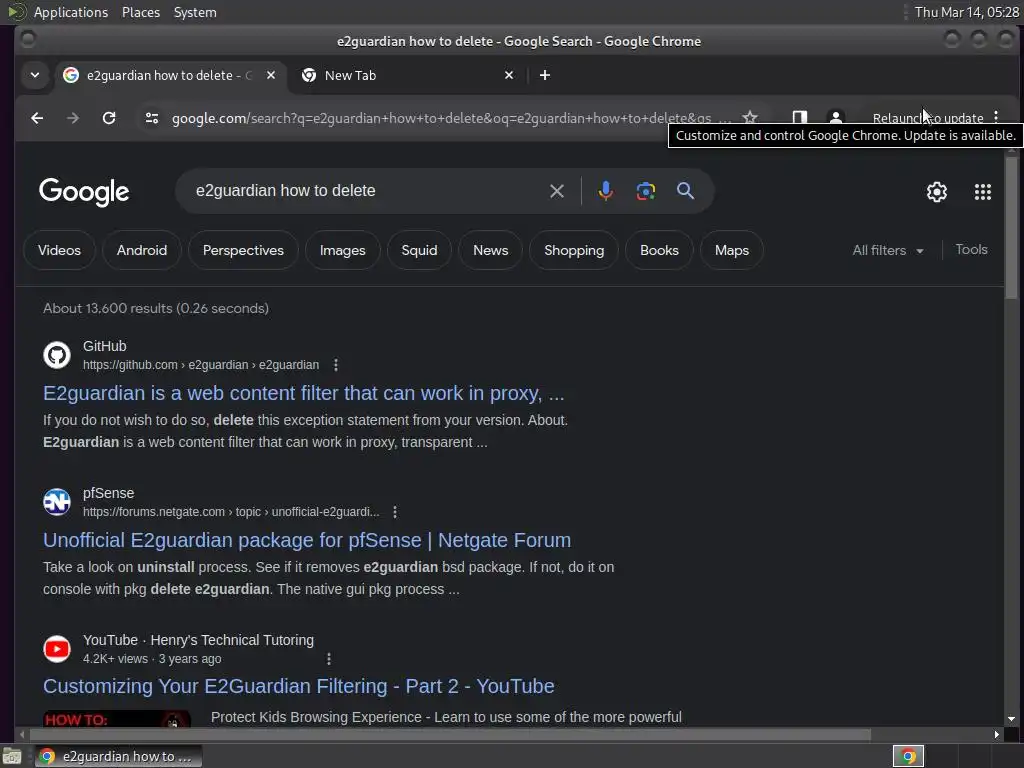Open the GitHub E2guardian result link
1024x768 pixels.
tap(304, 393)
